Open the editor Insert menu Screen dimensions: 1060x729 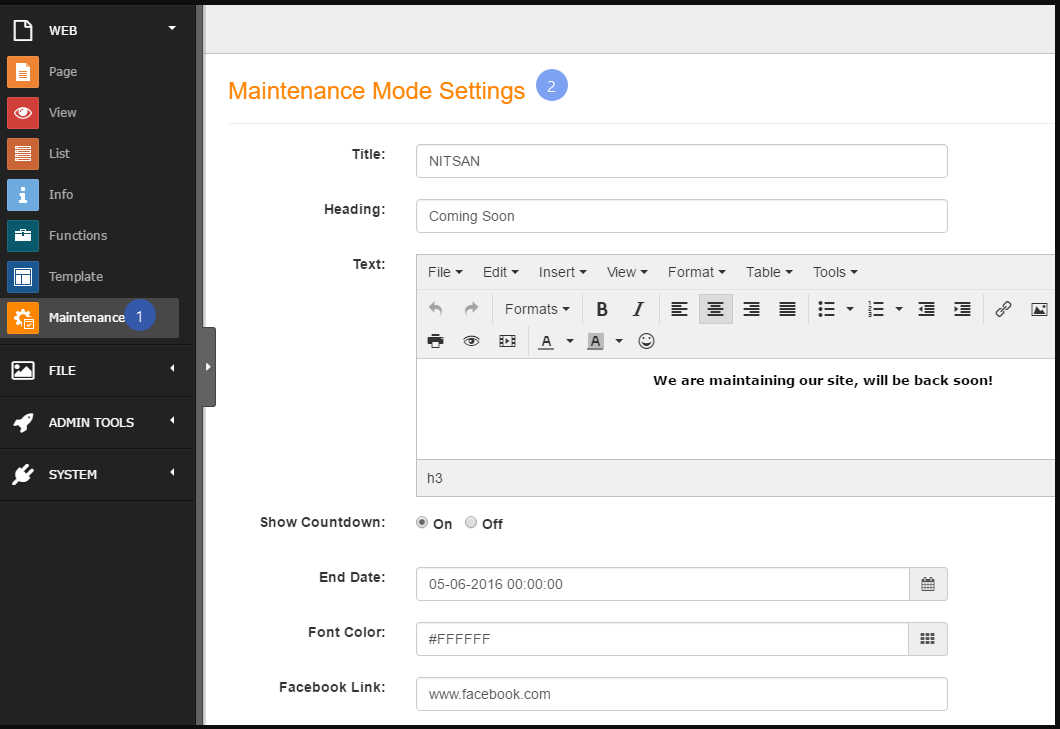point(562,272)
